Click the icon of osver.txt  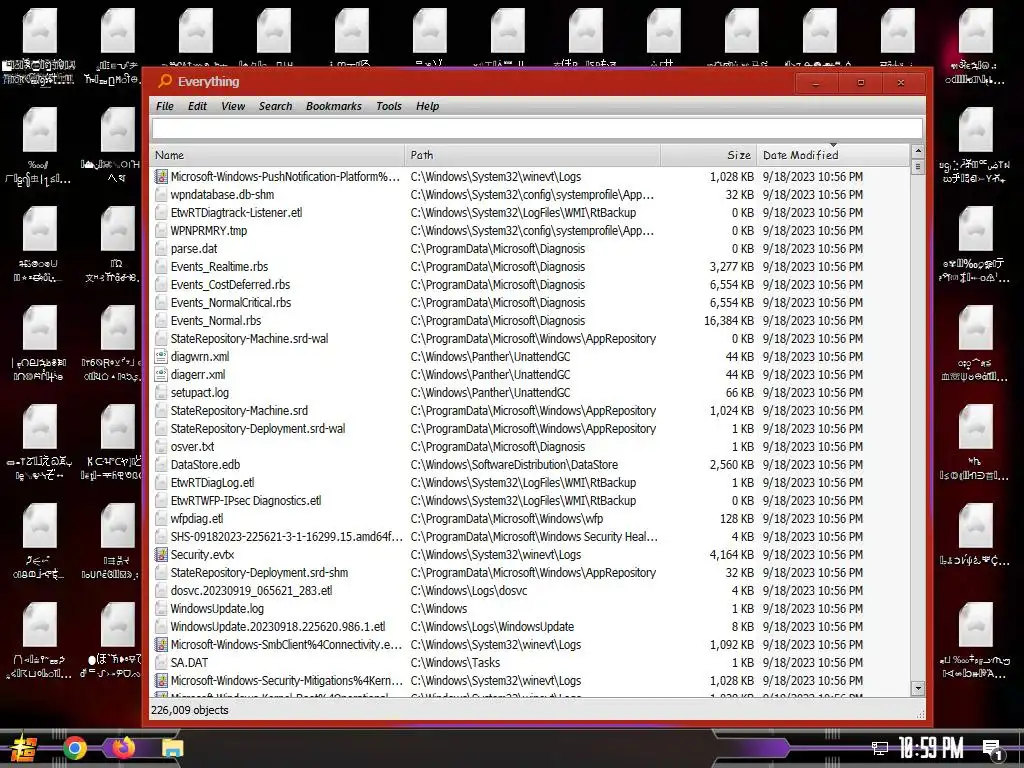(161, 446)
